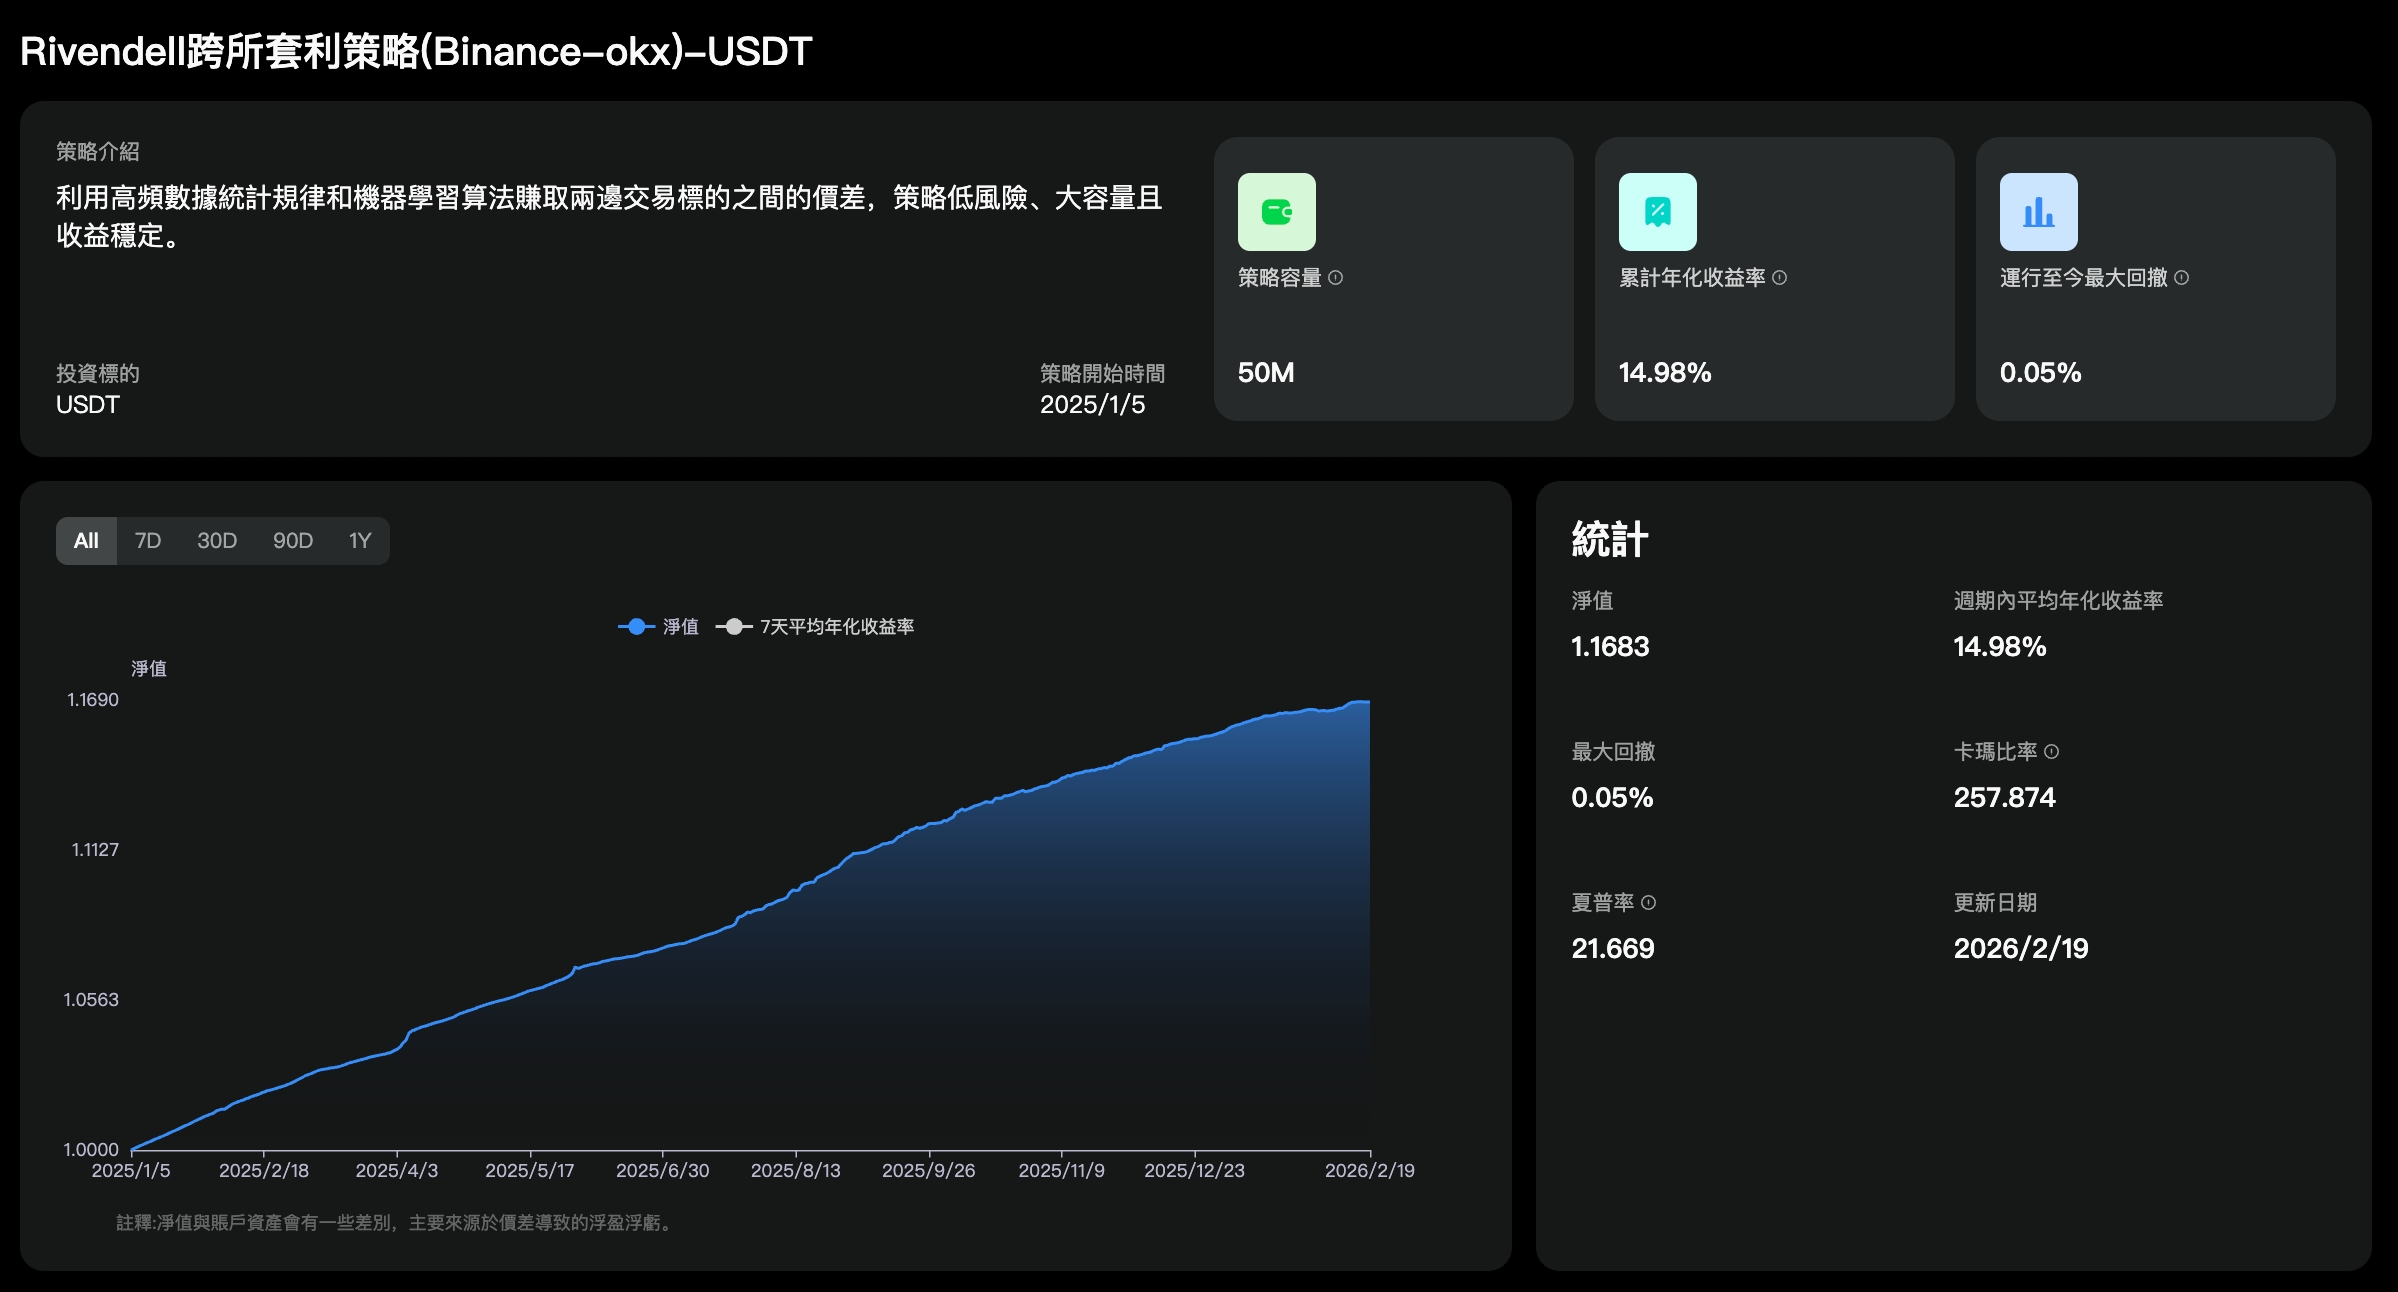
Task: Click the green wallet strategy capacity icon
Action: coord(1276,212)
